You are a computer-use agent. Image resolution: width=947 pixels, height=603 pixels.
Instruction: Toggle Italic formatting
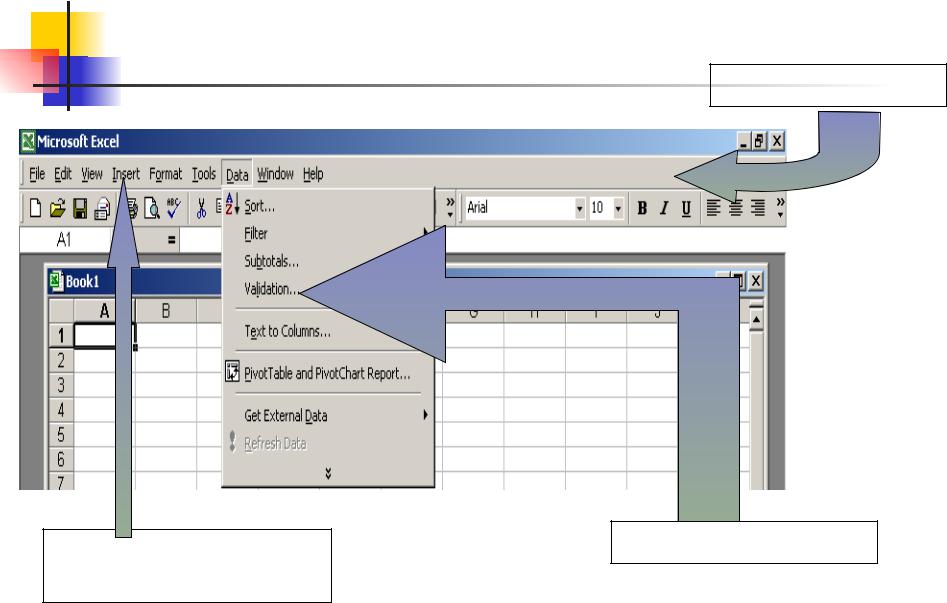click(x=664, y=208)
